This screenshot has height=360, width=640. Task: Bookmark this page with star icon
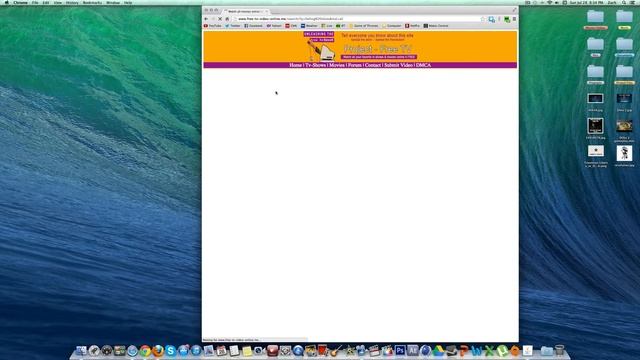(482, 19)
